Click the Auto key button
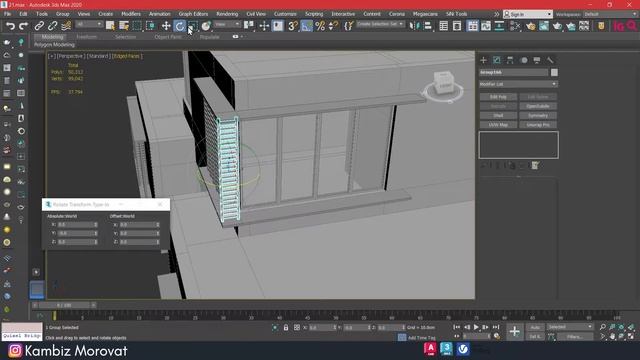This screenshot has height=360, width=640. pyautogui.click(x=535, y=327)
